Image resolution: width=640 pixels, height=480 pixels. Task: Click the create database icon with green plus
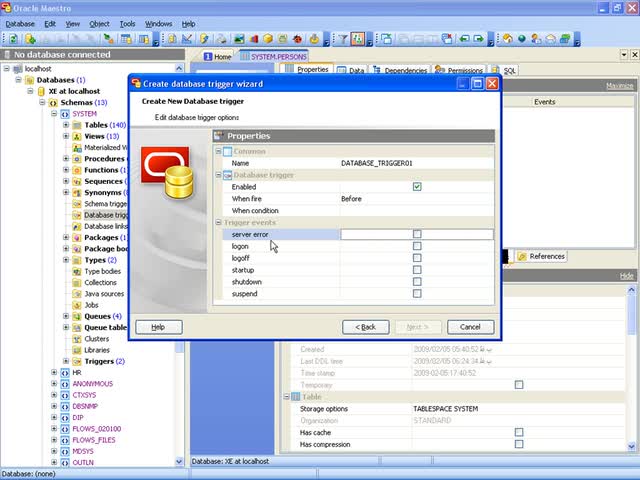click(x=30, y=39)
